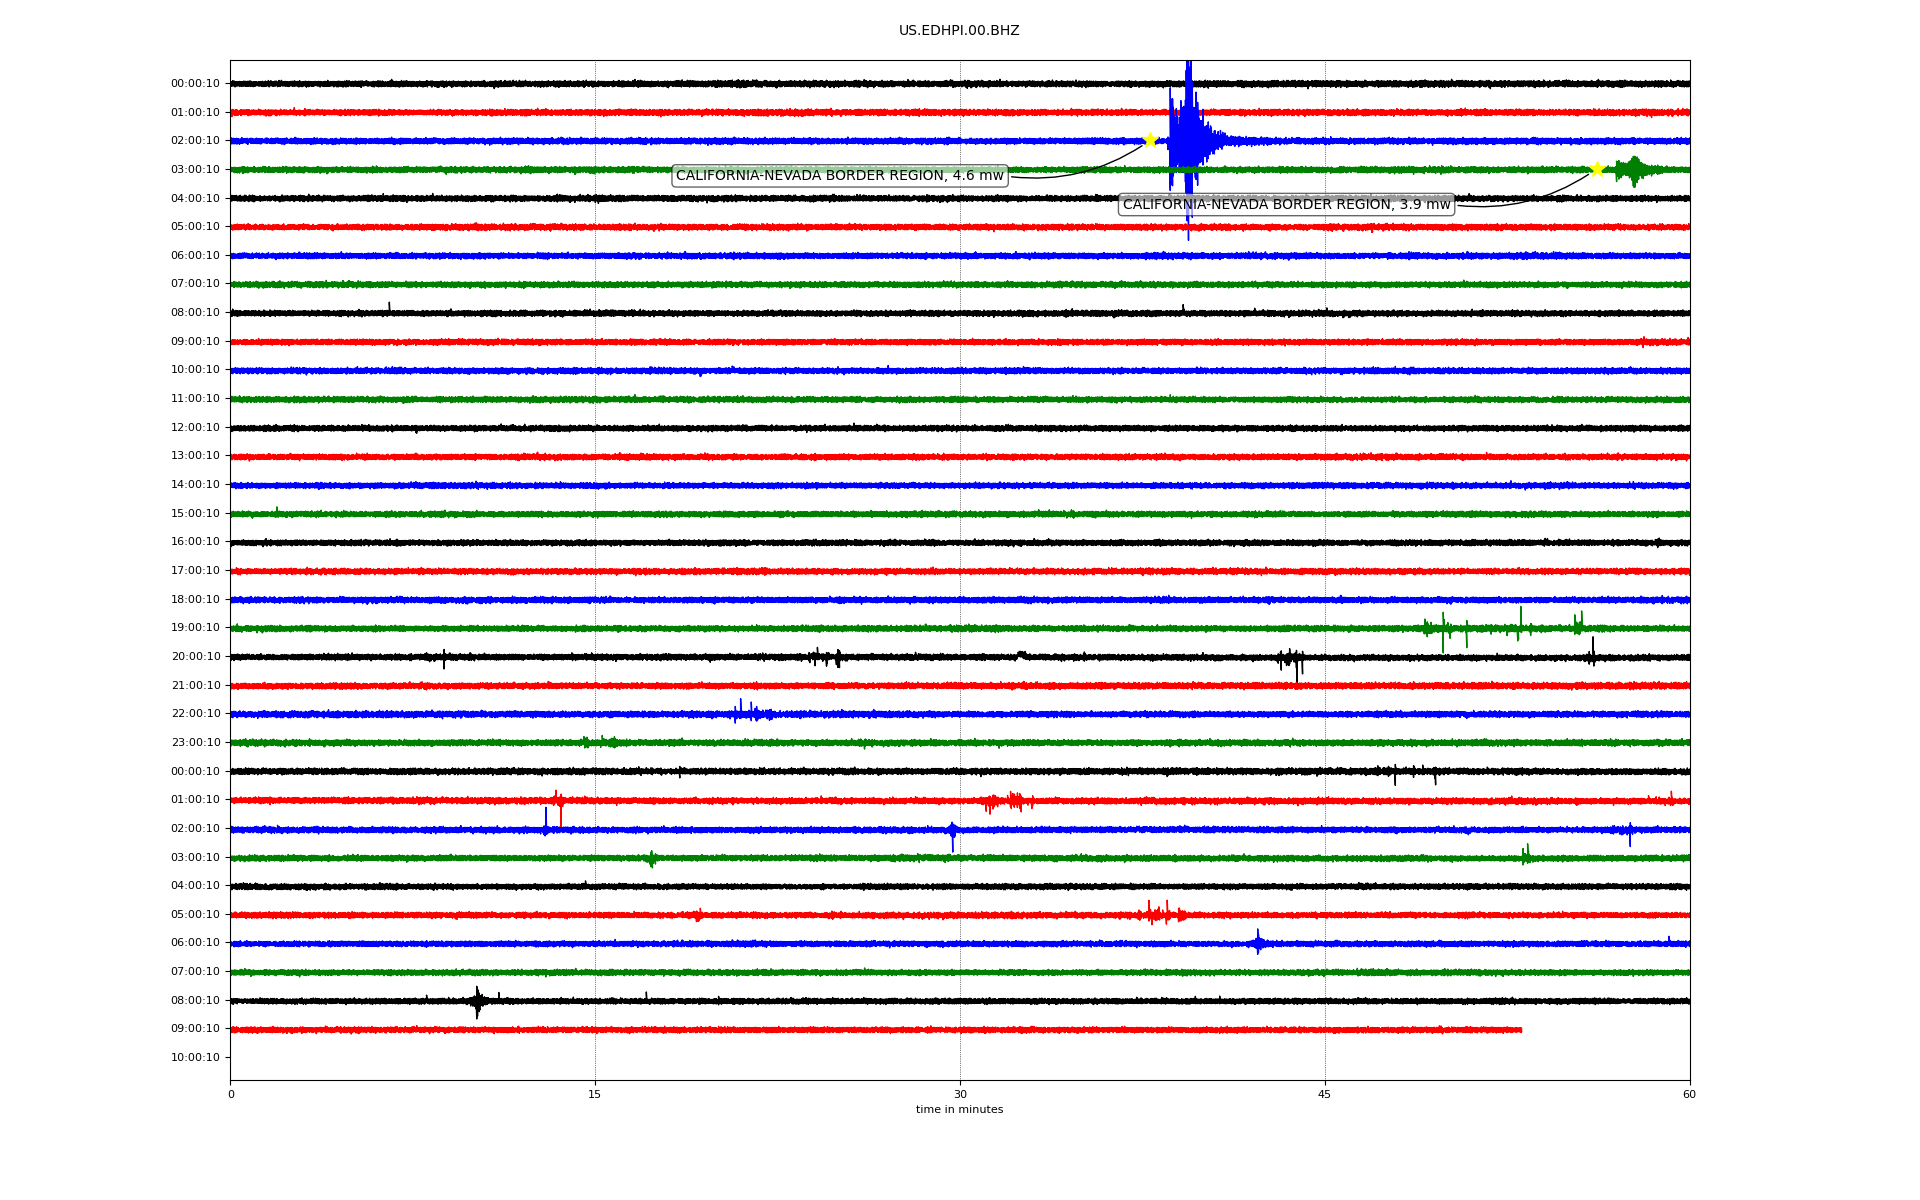The height and width of the screenshot is (1200, 1920).
Task: Click the 16:00:10 time label
Action: click(x=195, y=542)
